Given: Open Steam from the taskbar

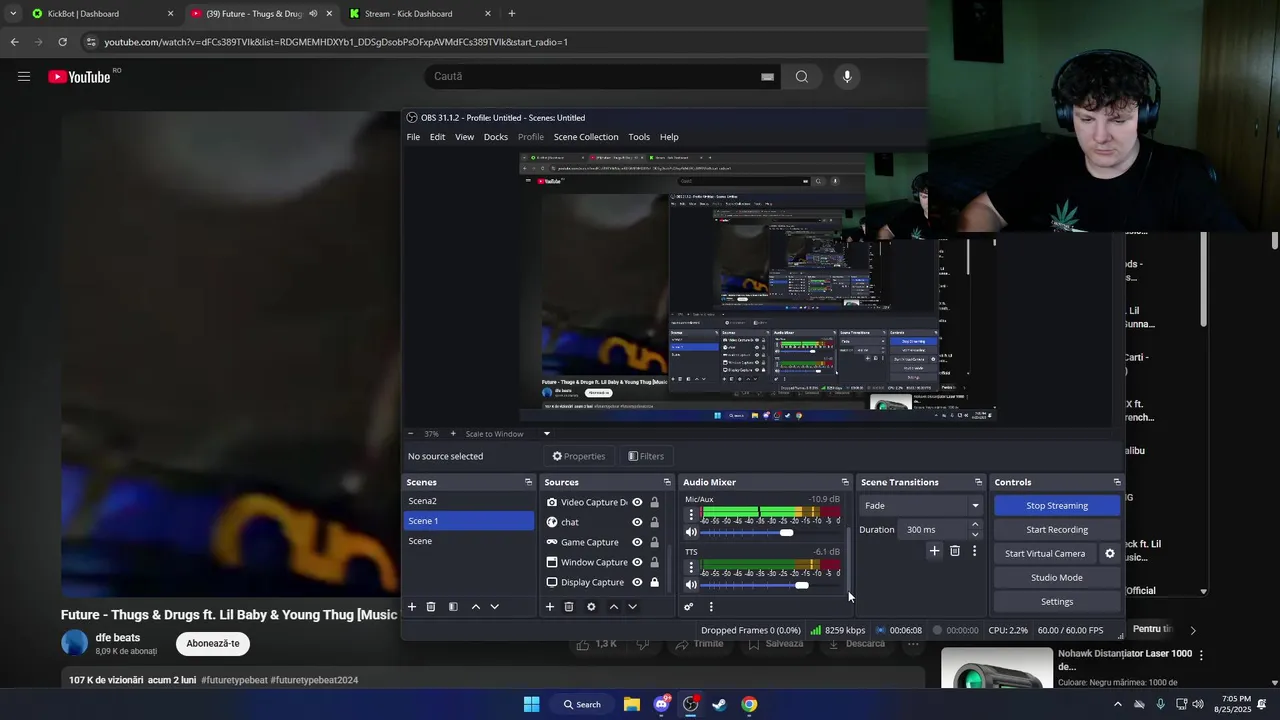Looking at the screenshot, I should [x=719, y=704].
